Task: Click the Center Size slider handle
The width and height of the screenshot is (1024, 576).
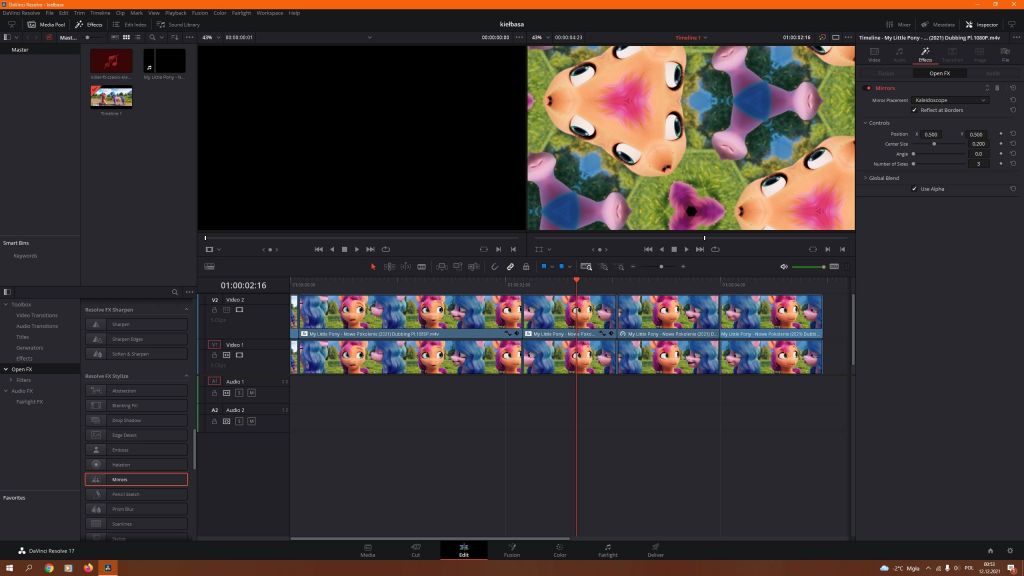Action: (x=934, y=144)
